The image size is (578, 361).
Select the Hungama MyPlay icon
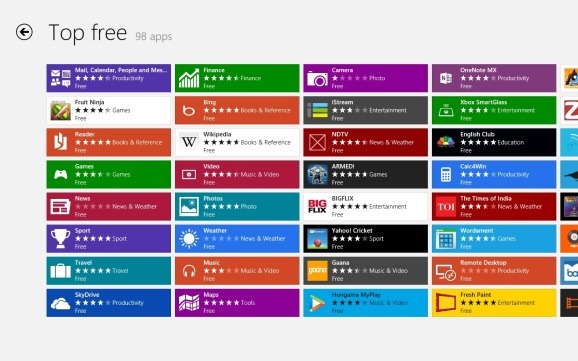click(x=317, y=303)
